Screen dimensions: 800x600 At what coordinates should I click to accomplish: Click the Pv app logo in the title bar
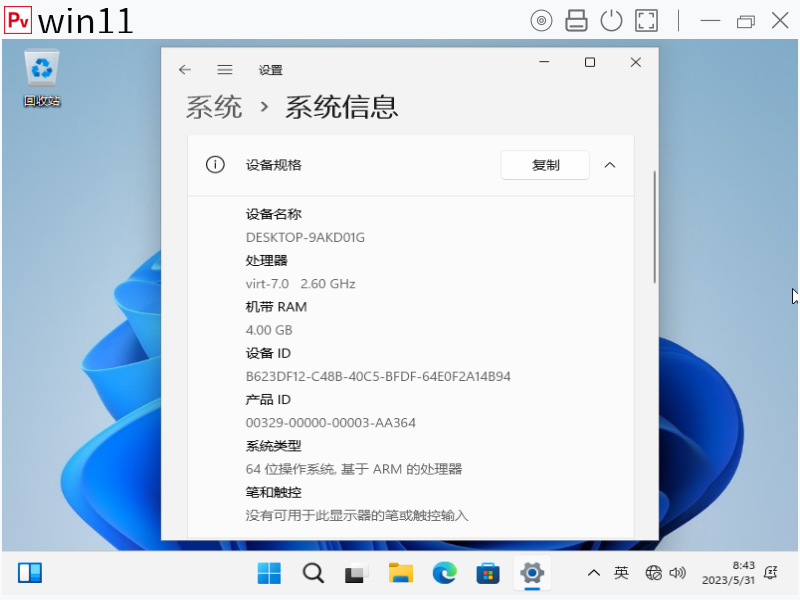[x=18, y=20]
